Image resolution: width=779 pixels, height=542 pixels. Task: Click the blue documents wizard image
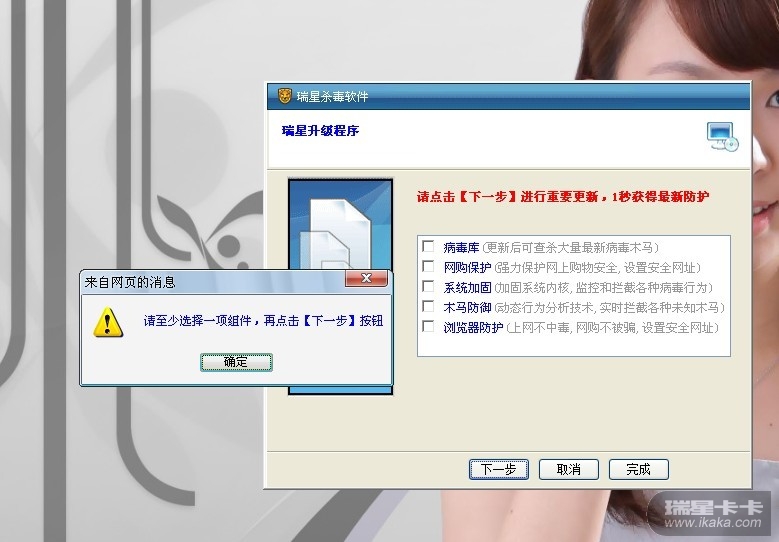[x=340, y=225]
